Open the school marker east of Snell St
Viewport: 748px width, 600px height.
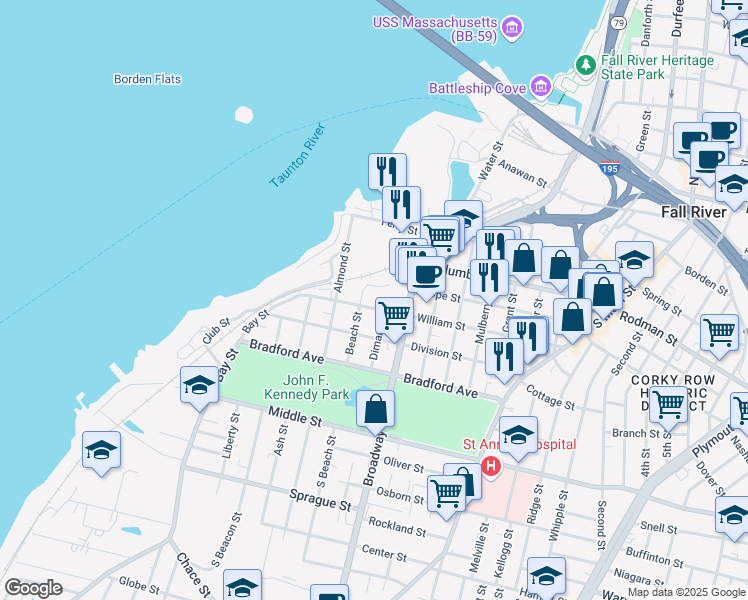pos(734,518)
